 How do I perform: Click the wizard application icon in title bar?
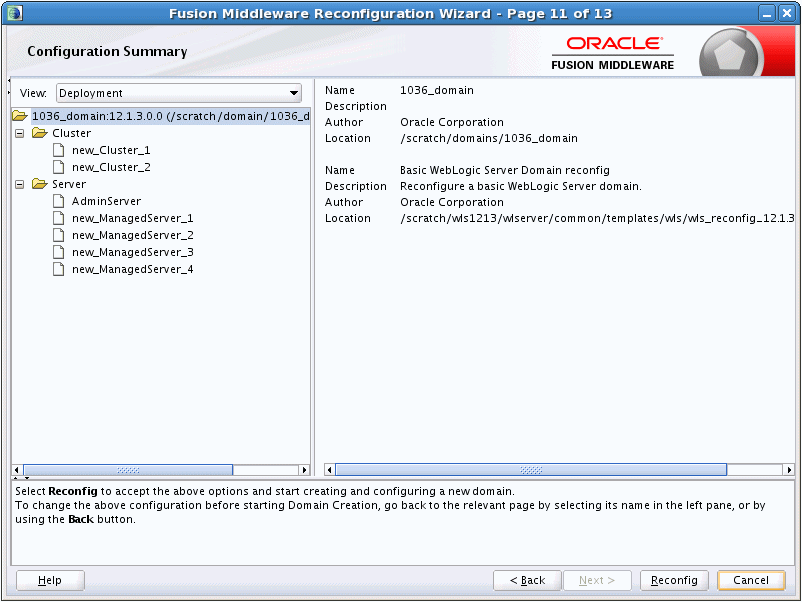tap(14, 13)
